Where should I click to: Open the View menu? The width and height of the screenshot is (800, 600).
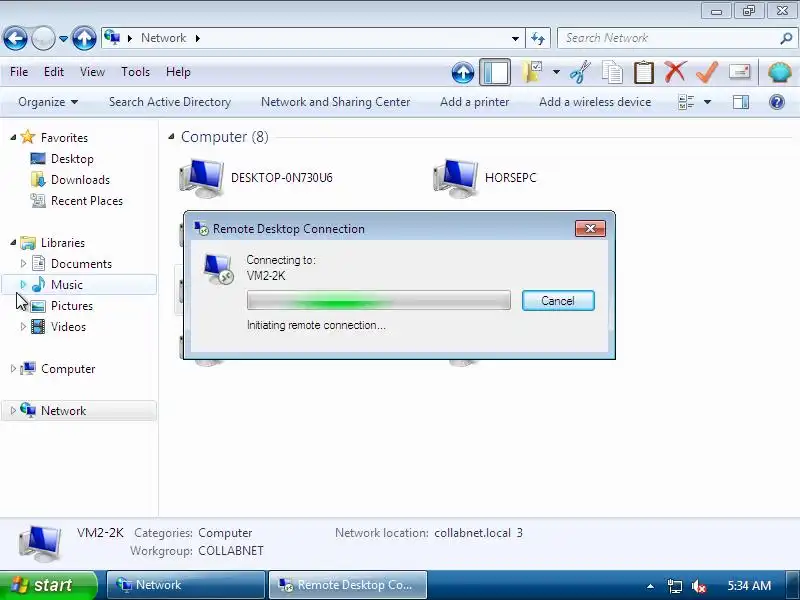[92, 72]
